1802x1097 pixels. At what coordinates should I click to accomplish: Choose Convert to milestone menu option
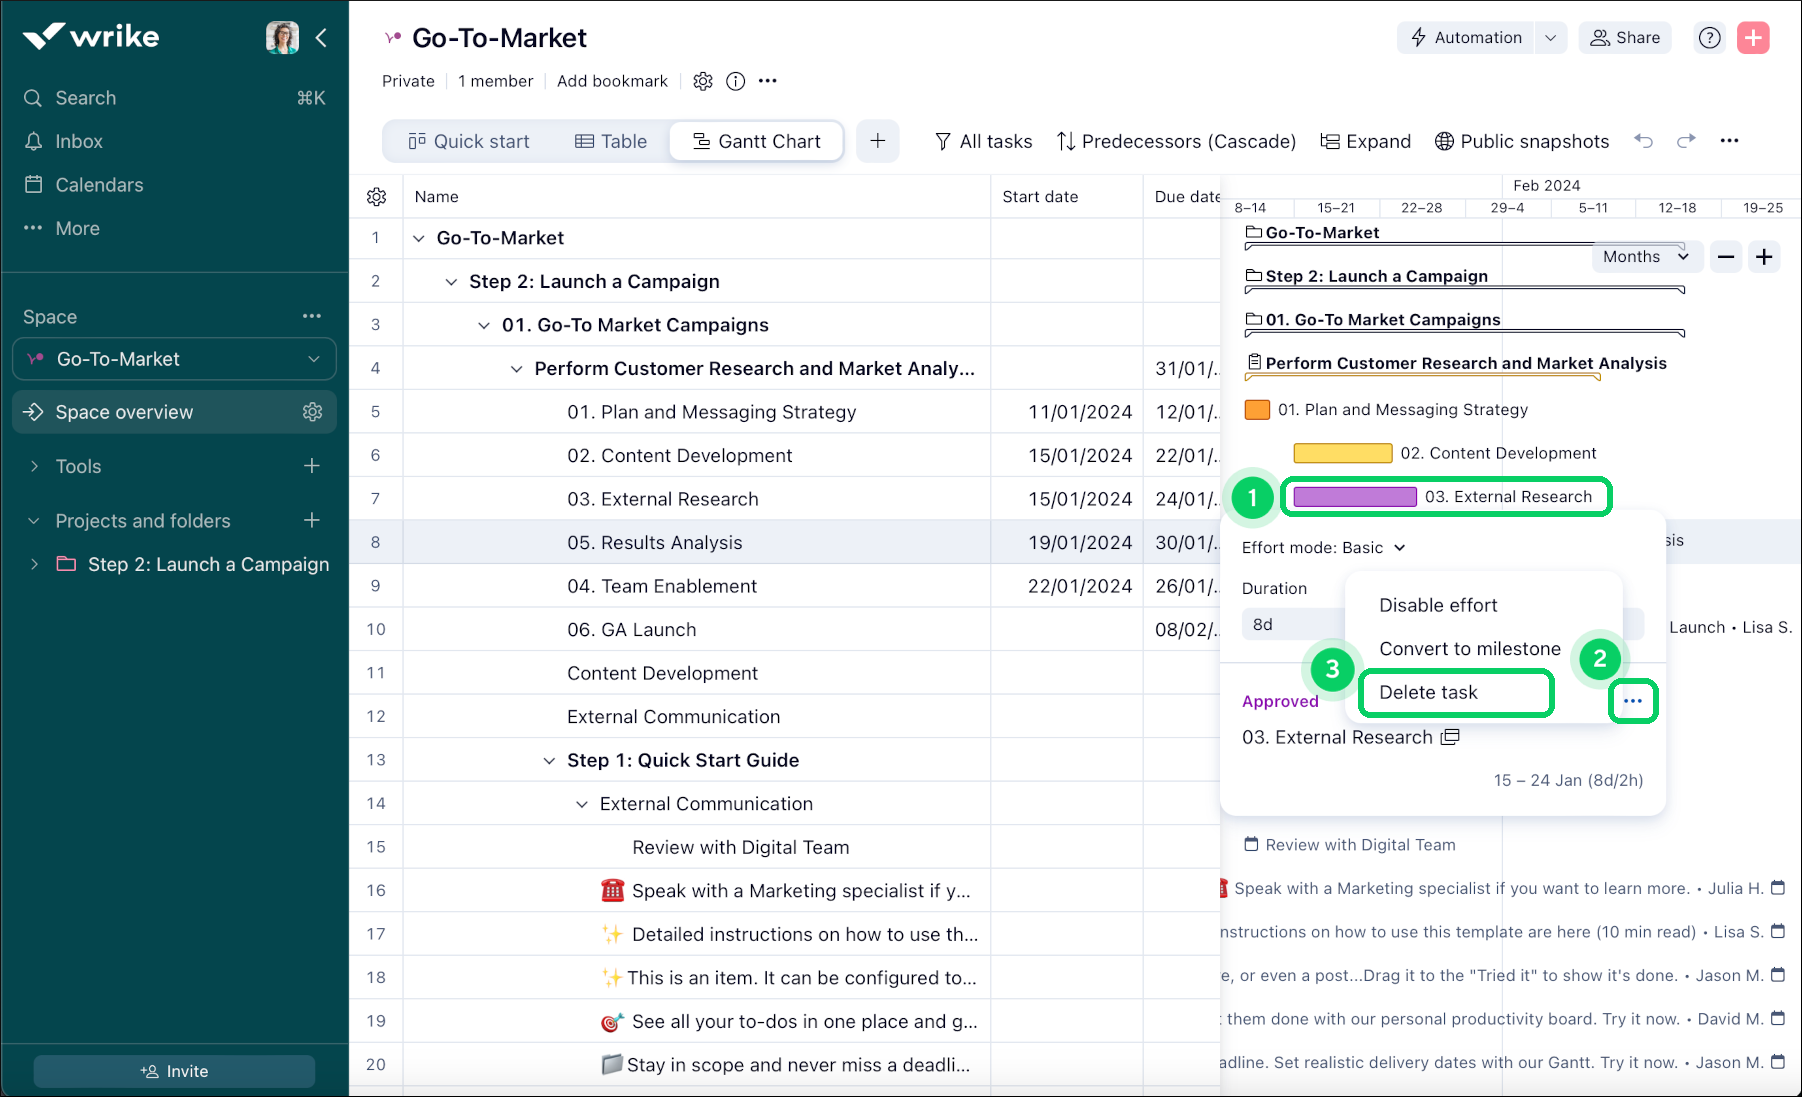[1469, 649]
